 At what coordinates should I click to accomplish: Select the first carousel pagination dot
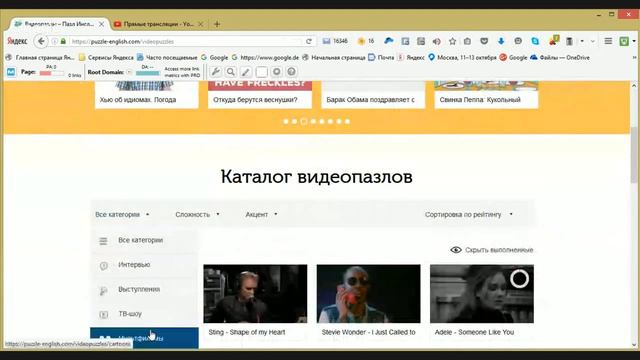pyautogui.click(x=286, y=121)
